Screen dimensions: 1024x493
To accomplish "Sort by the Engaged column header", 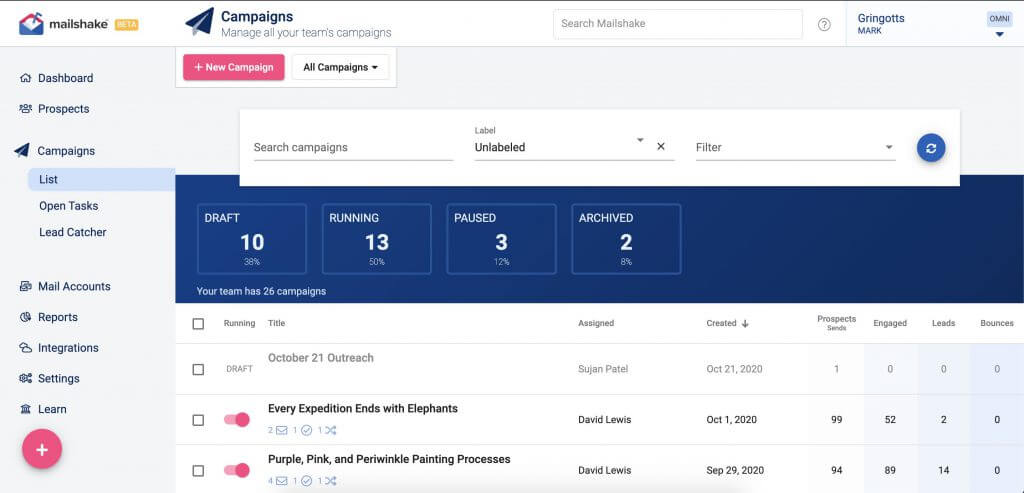I will tap(889, 323).
